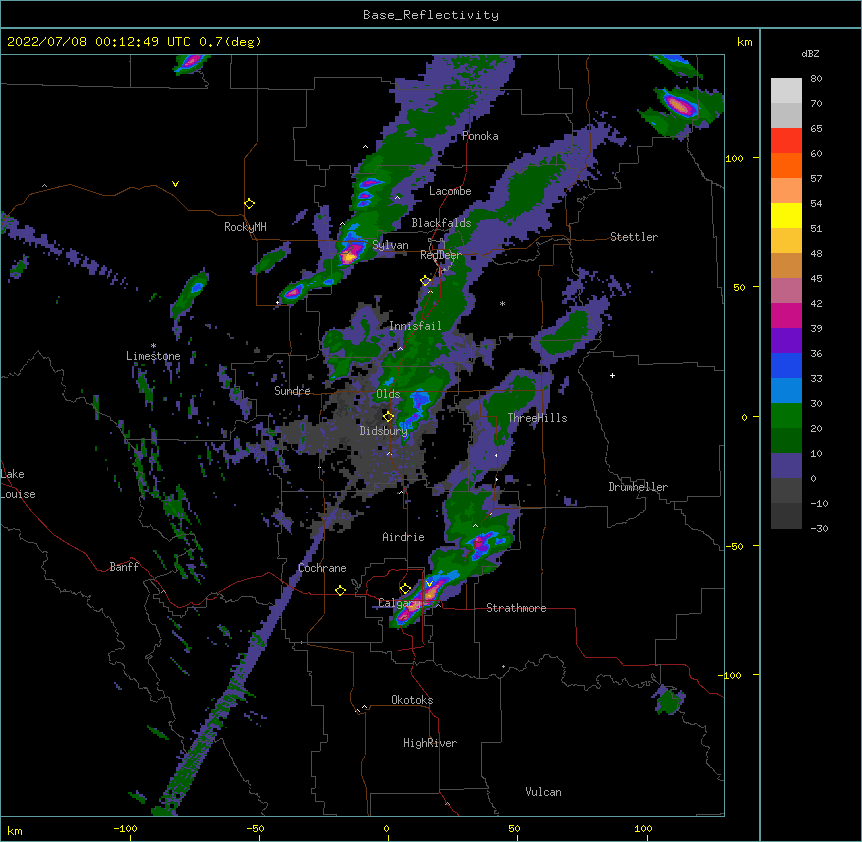This screenshot has width=862, height=842.
Task: Click the Innisfail city label
Action: [x=415, y=326]
